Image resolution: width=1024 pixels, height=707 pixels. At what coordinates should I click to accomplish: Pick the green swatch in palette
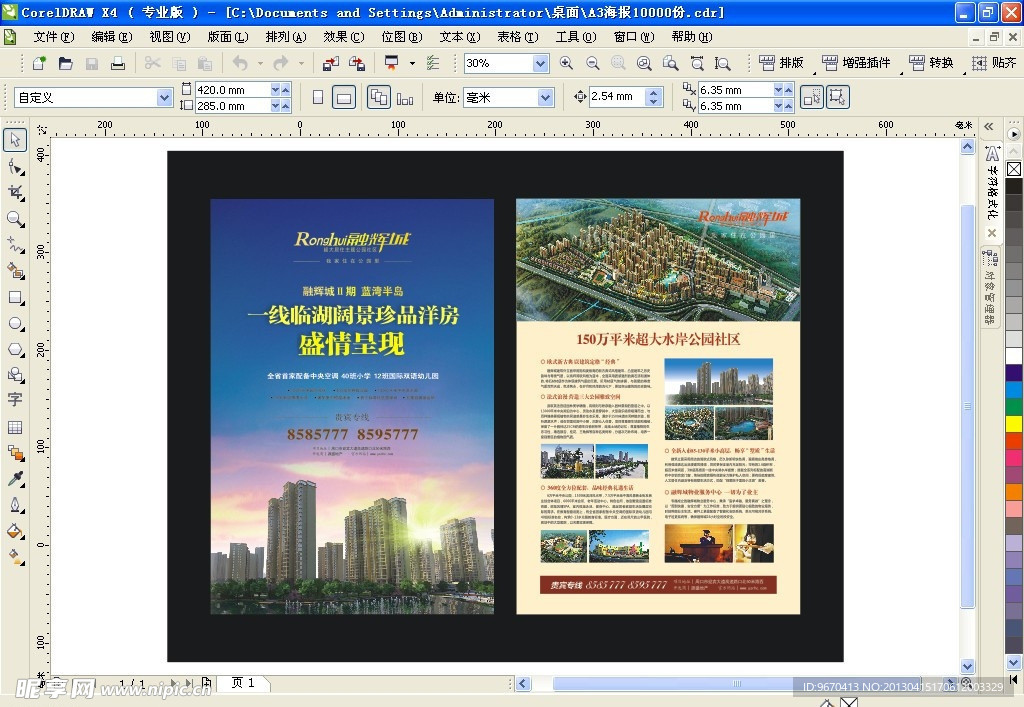pos(1014,407)
